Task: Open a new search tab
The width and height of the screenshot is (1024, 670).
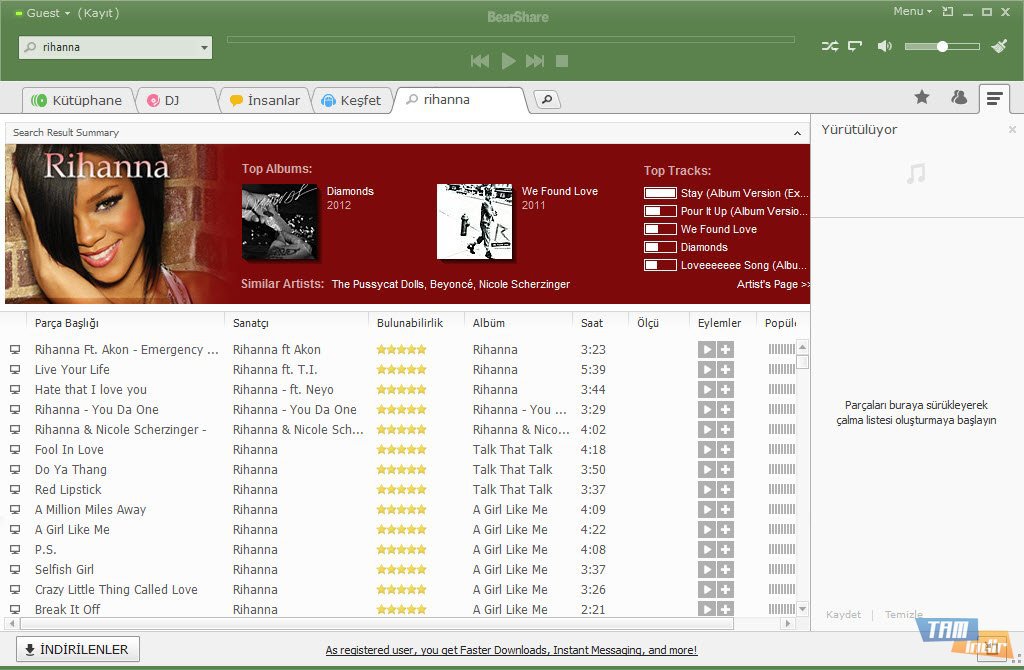Action: point(547,100)
